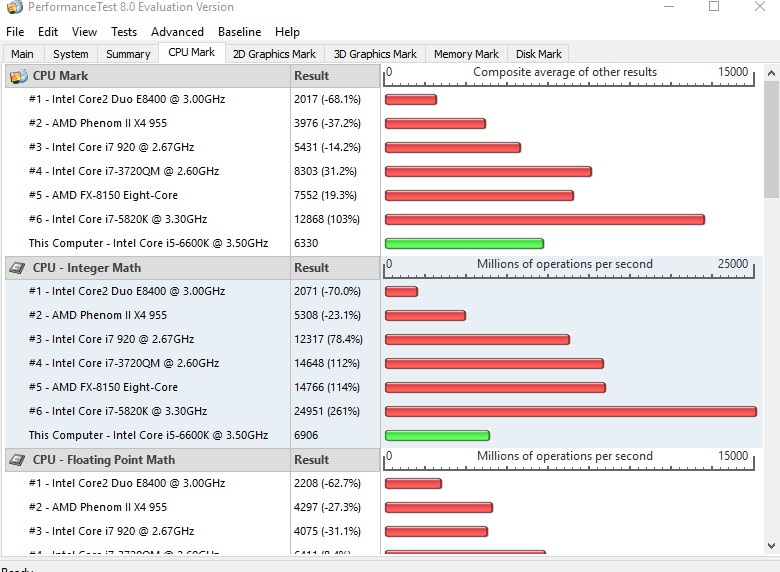Image resolution: width=780 pixels, height=572 pixels.
Task: Open the Help menu
Action: pyautogui.click(x=287, y=32)
